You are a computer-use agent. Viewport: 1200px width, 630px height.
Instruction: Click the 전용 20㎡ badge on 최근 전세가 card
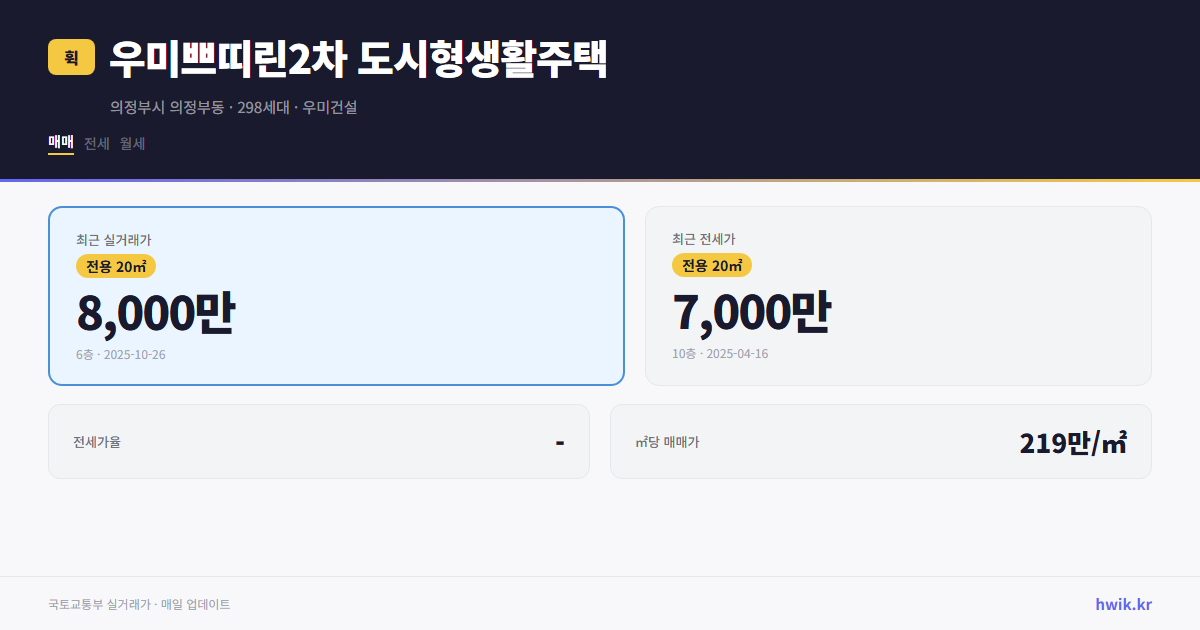711,266
